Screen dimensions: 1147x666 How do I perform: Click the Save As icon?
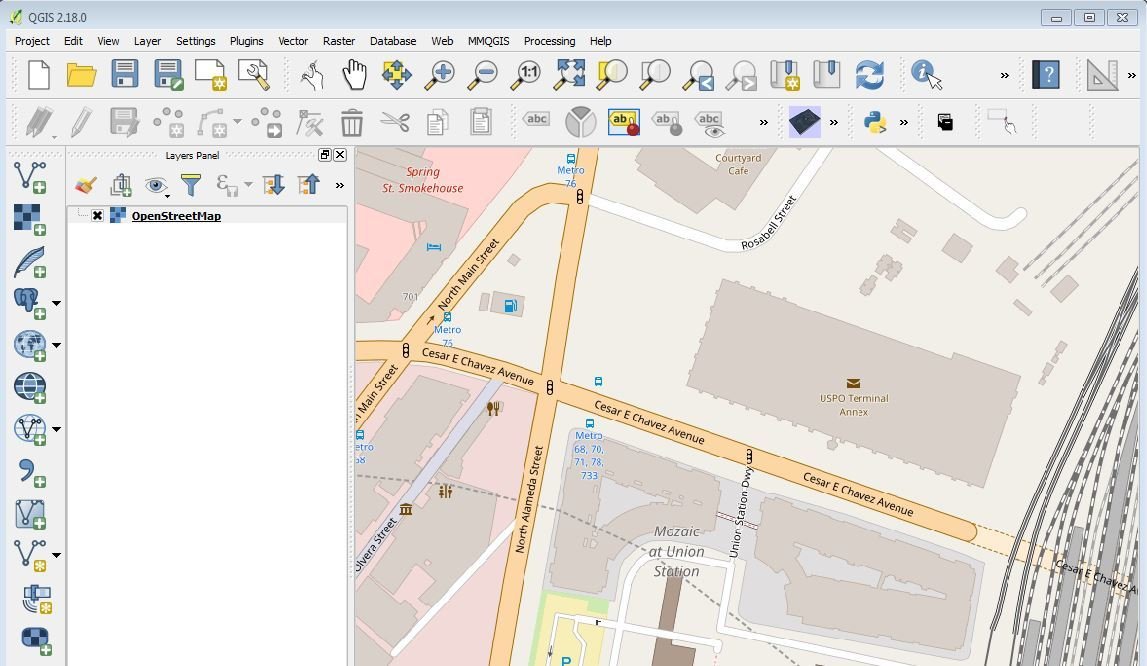168,75
